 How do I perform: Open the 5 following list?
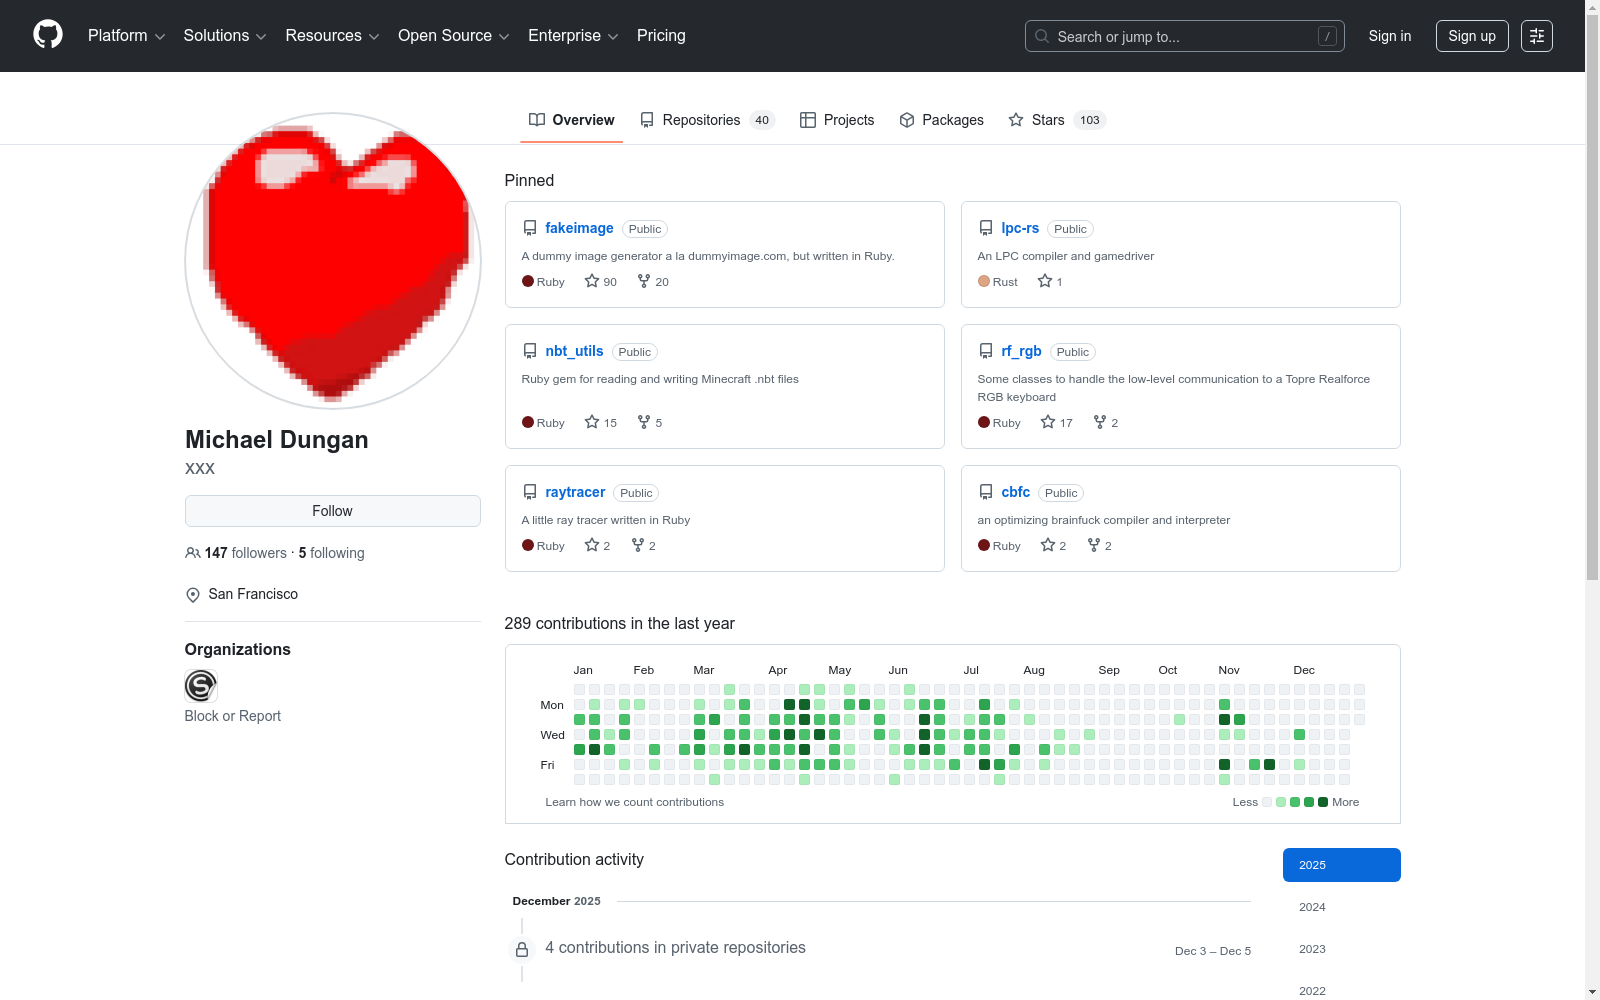[x=332, y=553]
